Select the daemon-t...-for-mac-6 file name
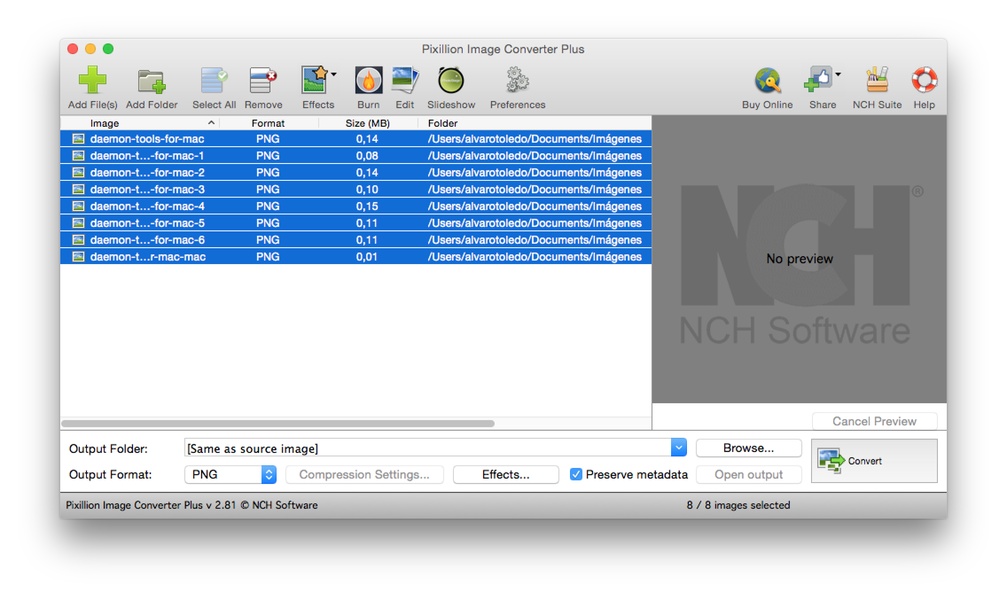The image size is (1007, 600). (x=147, y=240)
